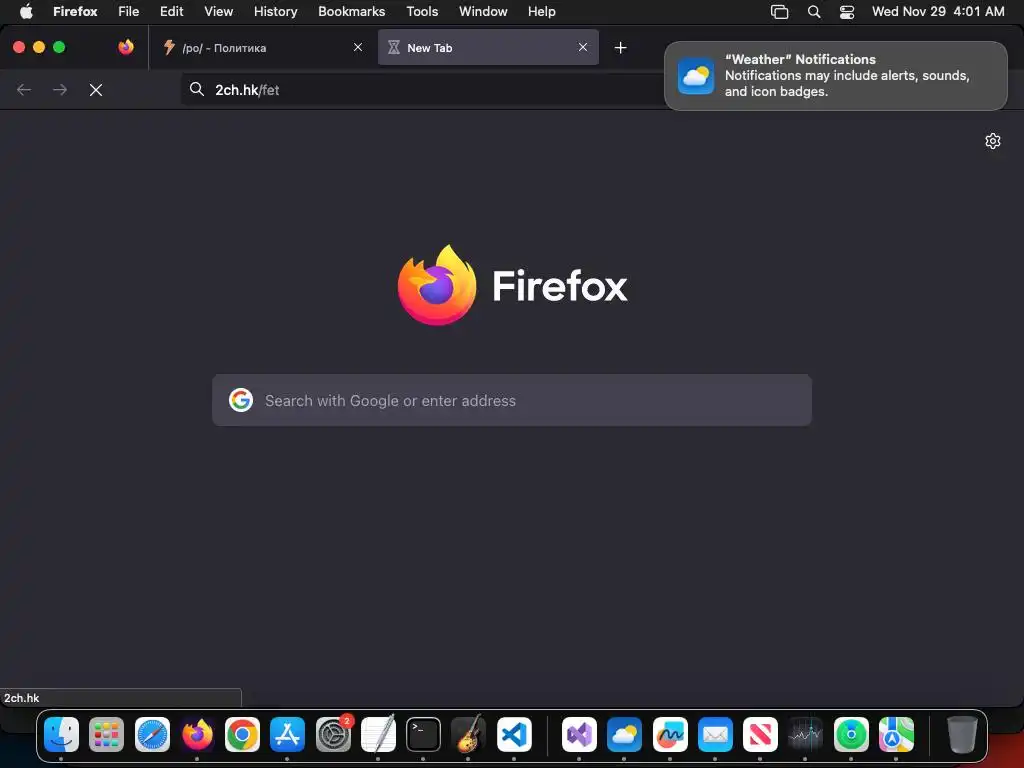Launch Maps from the dock

coord(896,735)
